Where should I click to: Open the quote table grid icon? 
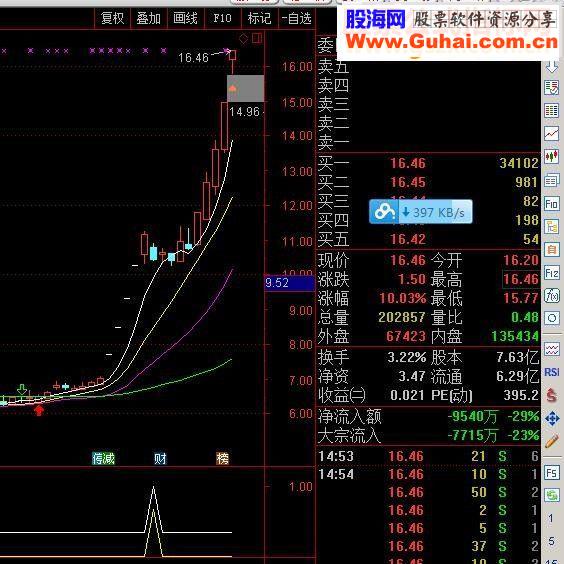(552, 110)
